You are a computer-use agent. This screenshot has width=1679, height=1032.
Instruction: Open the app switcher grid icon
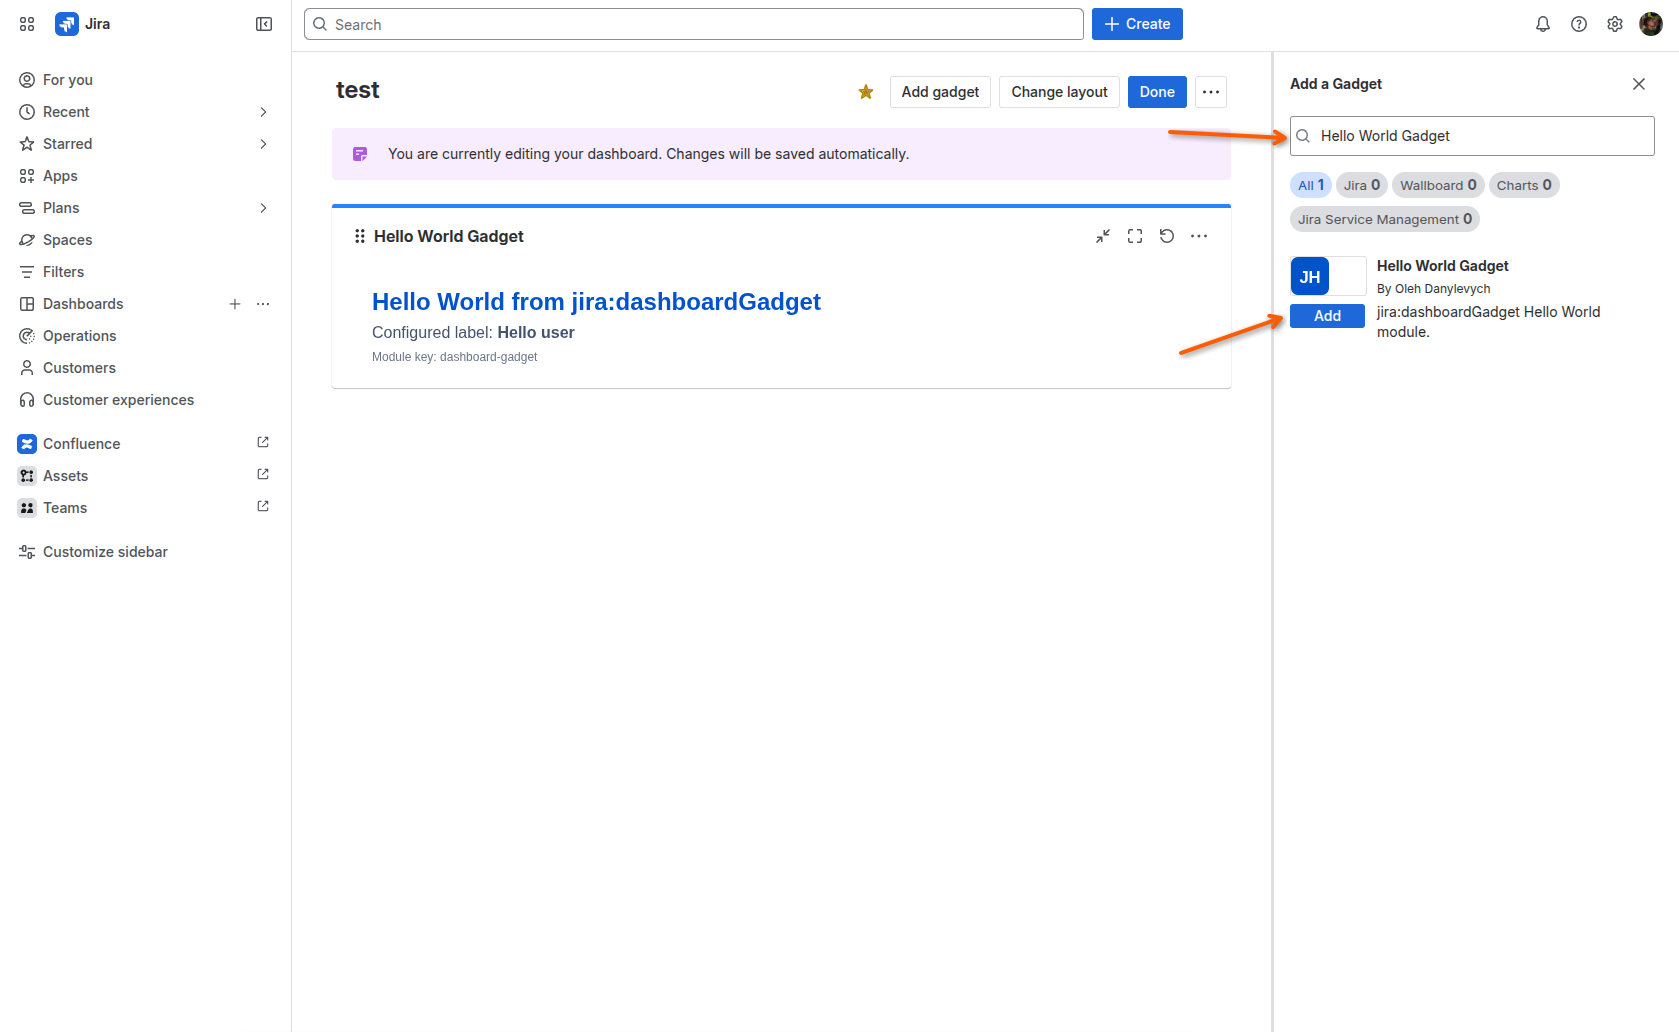tap(27, 24)
